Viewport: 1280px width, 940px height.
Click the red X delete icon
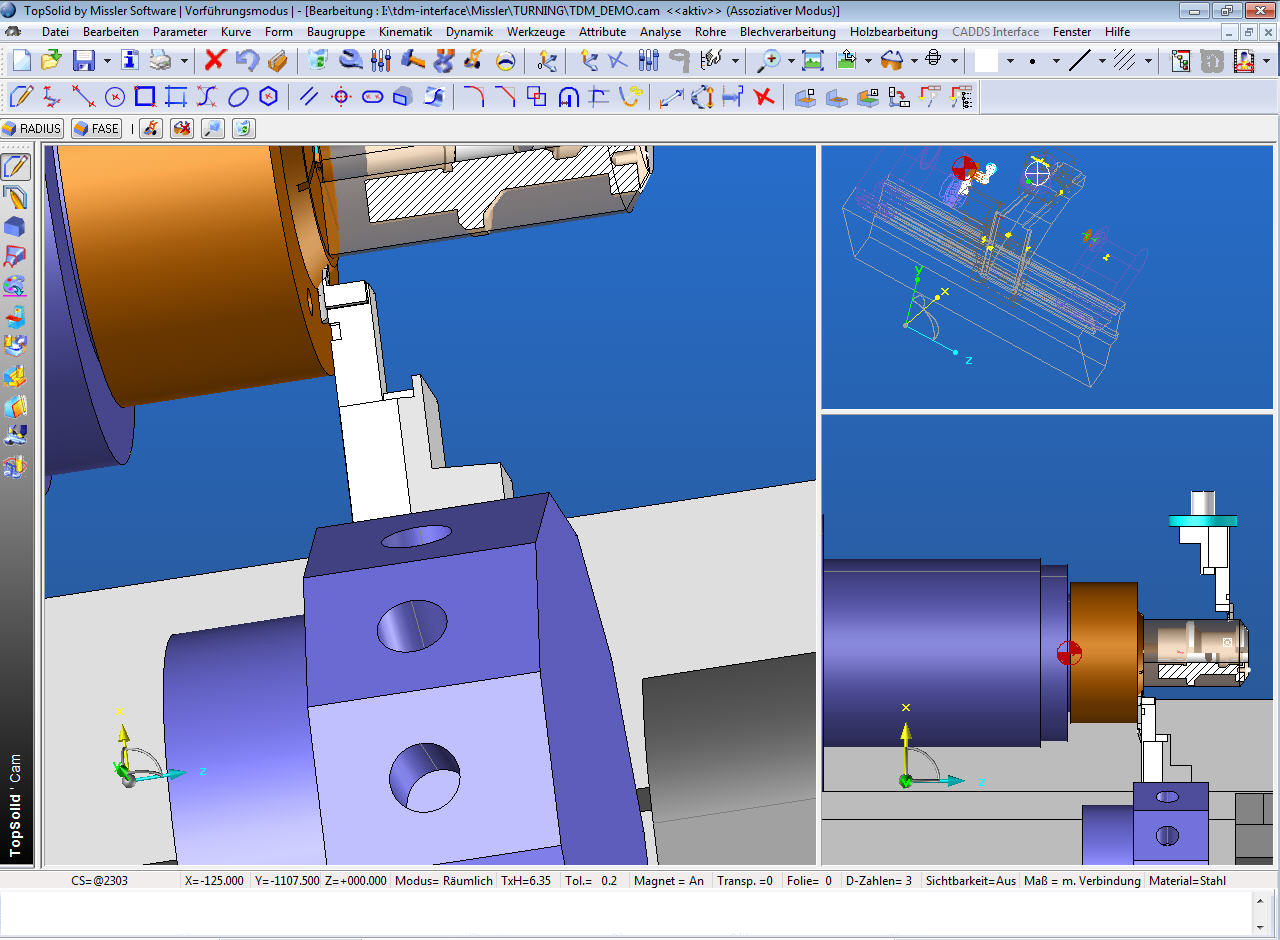[215, 60]
